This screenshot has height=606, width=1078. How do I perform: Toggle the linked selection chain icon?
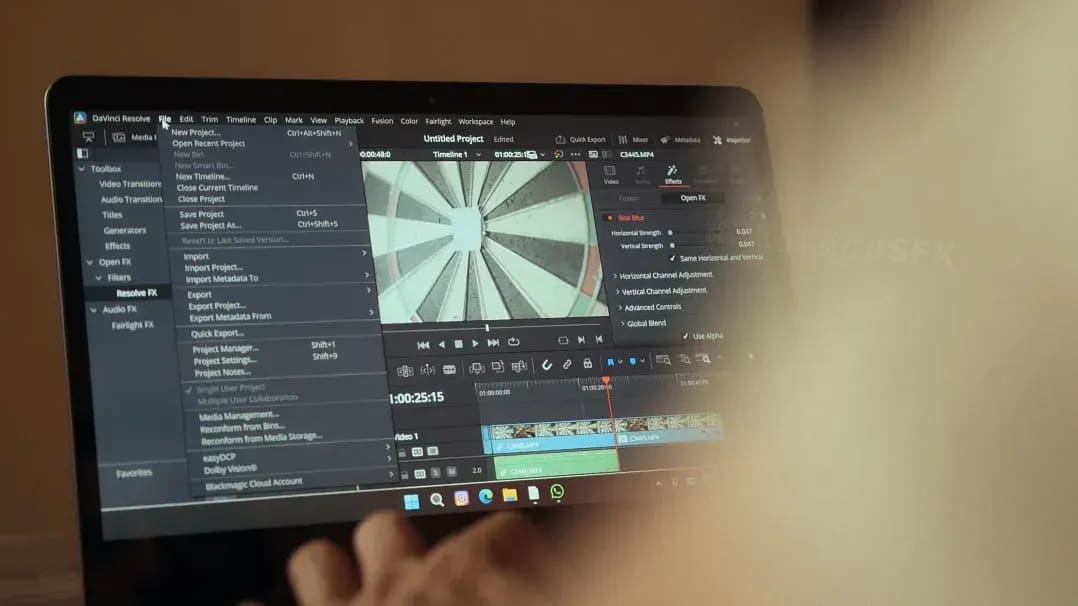point(567,365)
